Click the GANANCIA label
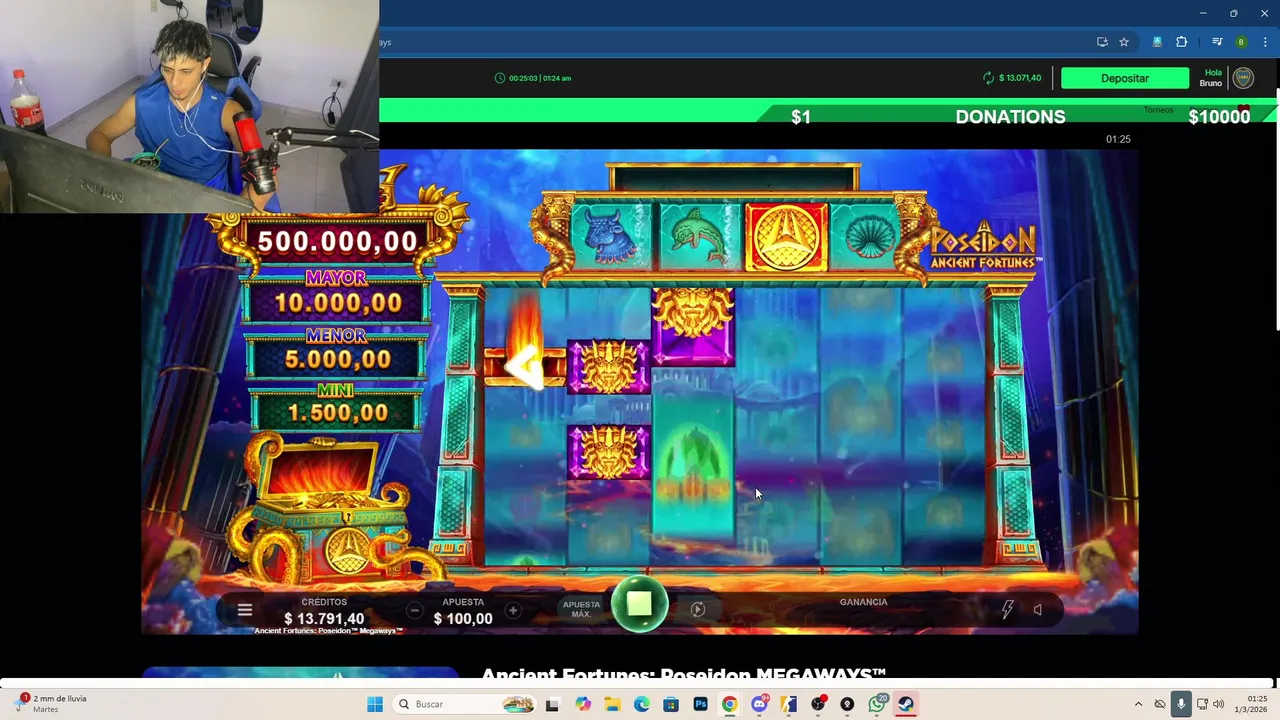The height and width of the screenshot is (720, 1280). (863, 602)
